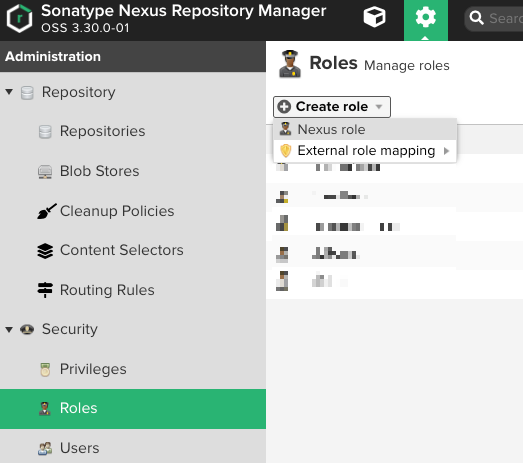Choose External role mapping menu item
523x463 pixels.
[365, 151]
